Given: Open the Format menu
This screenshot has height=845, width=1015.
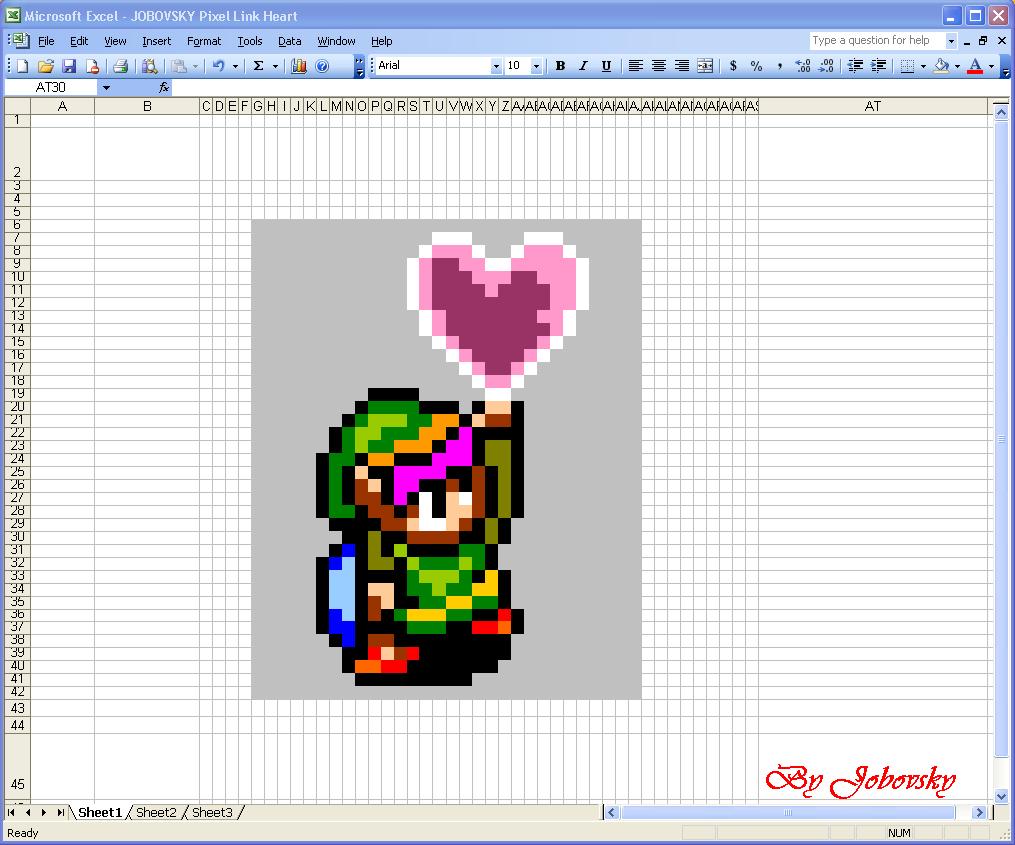Looking at the screenshot, I should [204, 41].
